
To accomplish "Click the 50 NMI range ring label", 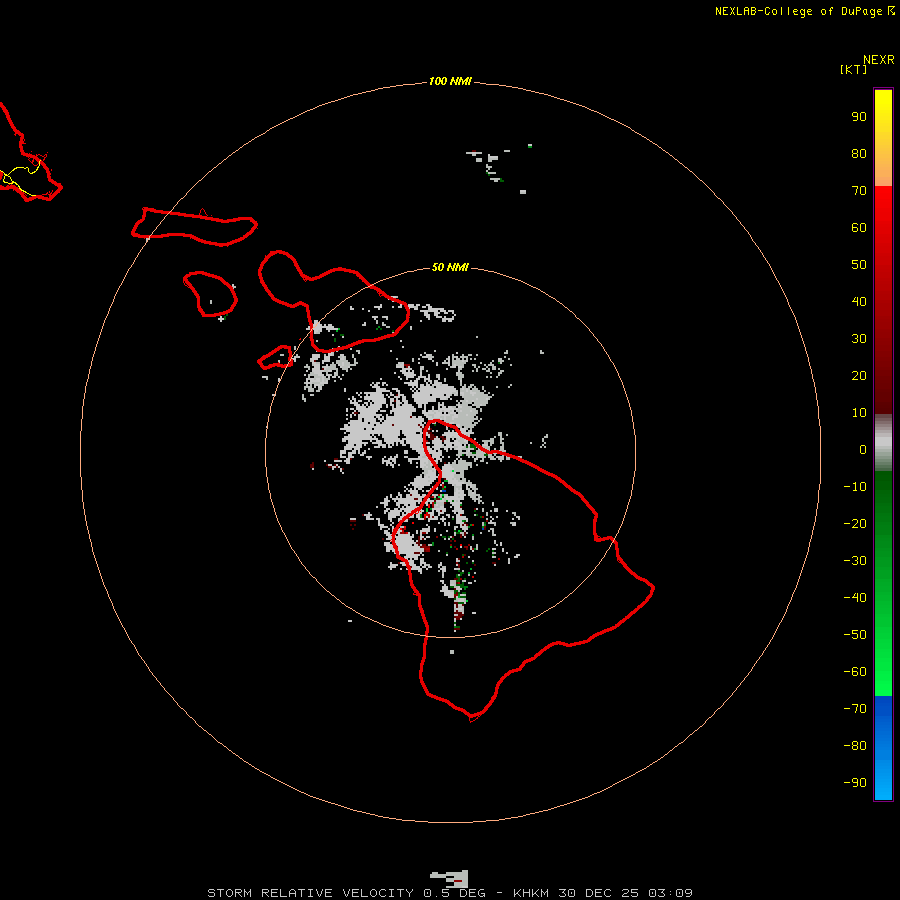I will [450, 267].
